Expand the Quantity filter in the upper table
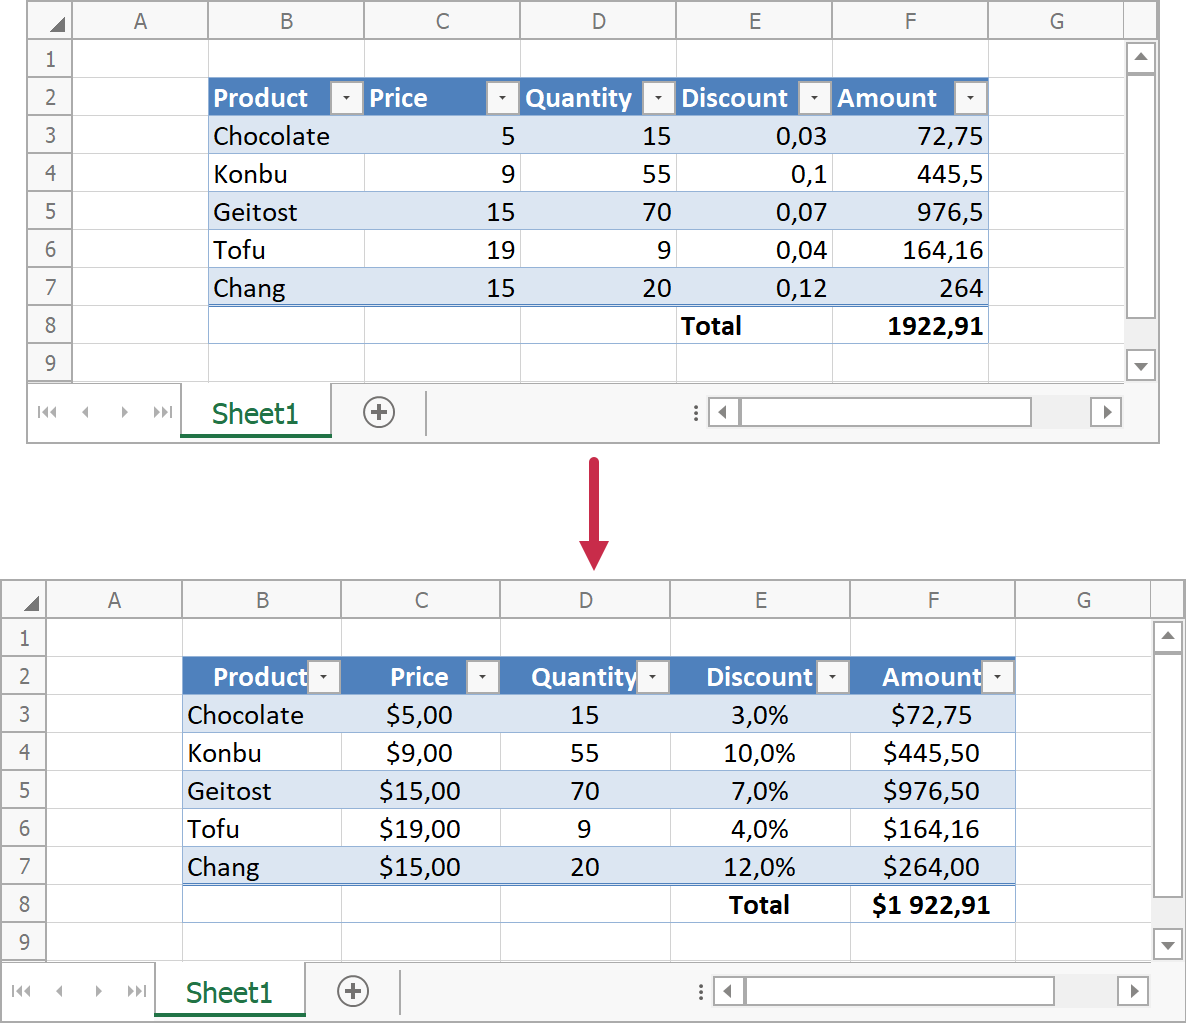 (x=658, y=98)
